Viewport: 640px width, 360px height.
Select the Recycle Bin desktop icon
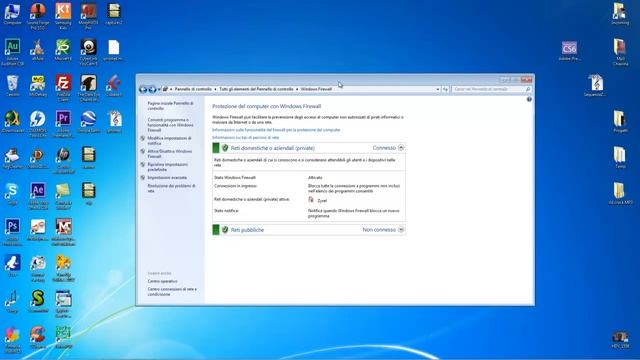point(12,86)
